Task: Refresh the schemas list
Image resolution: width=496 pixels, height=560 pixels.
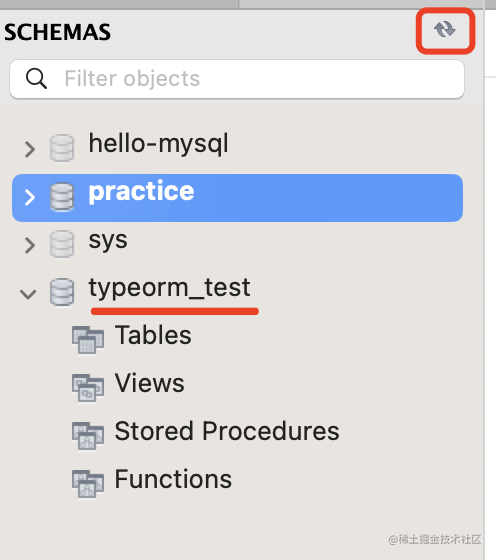Action: click(445, 30)
